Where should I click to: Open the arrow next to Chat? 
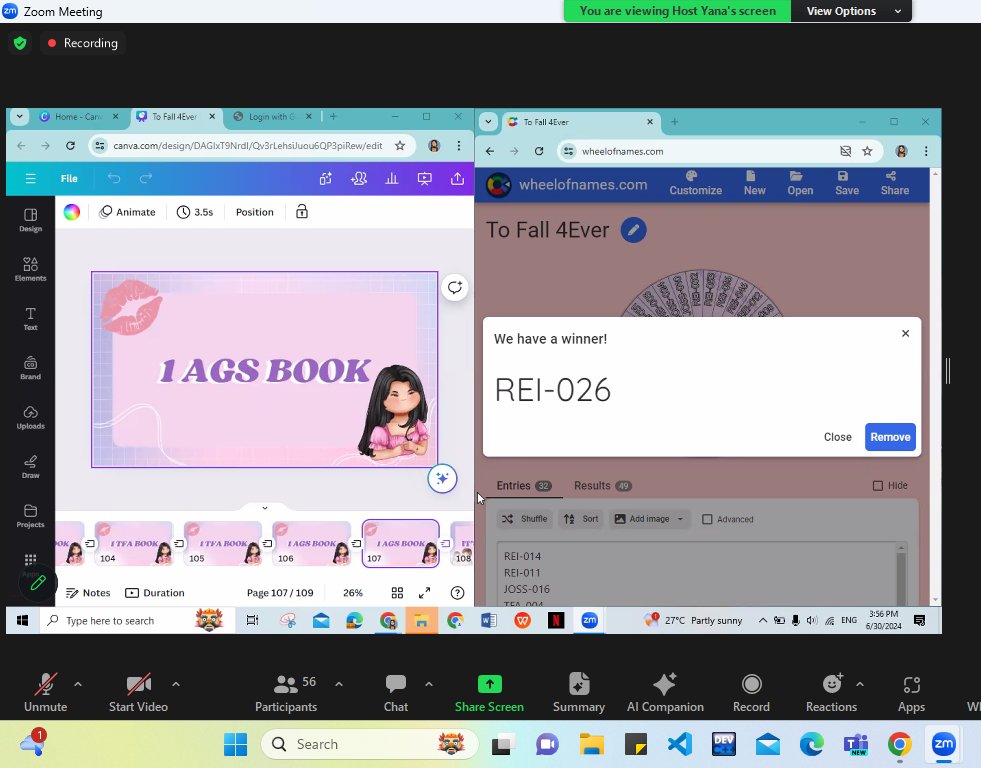pos(429,684)
